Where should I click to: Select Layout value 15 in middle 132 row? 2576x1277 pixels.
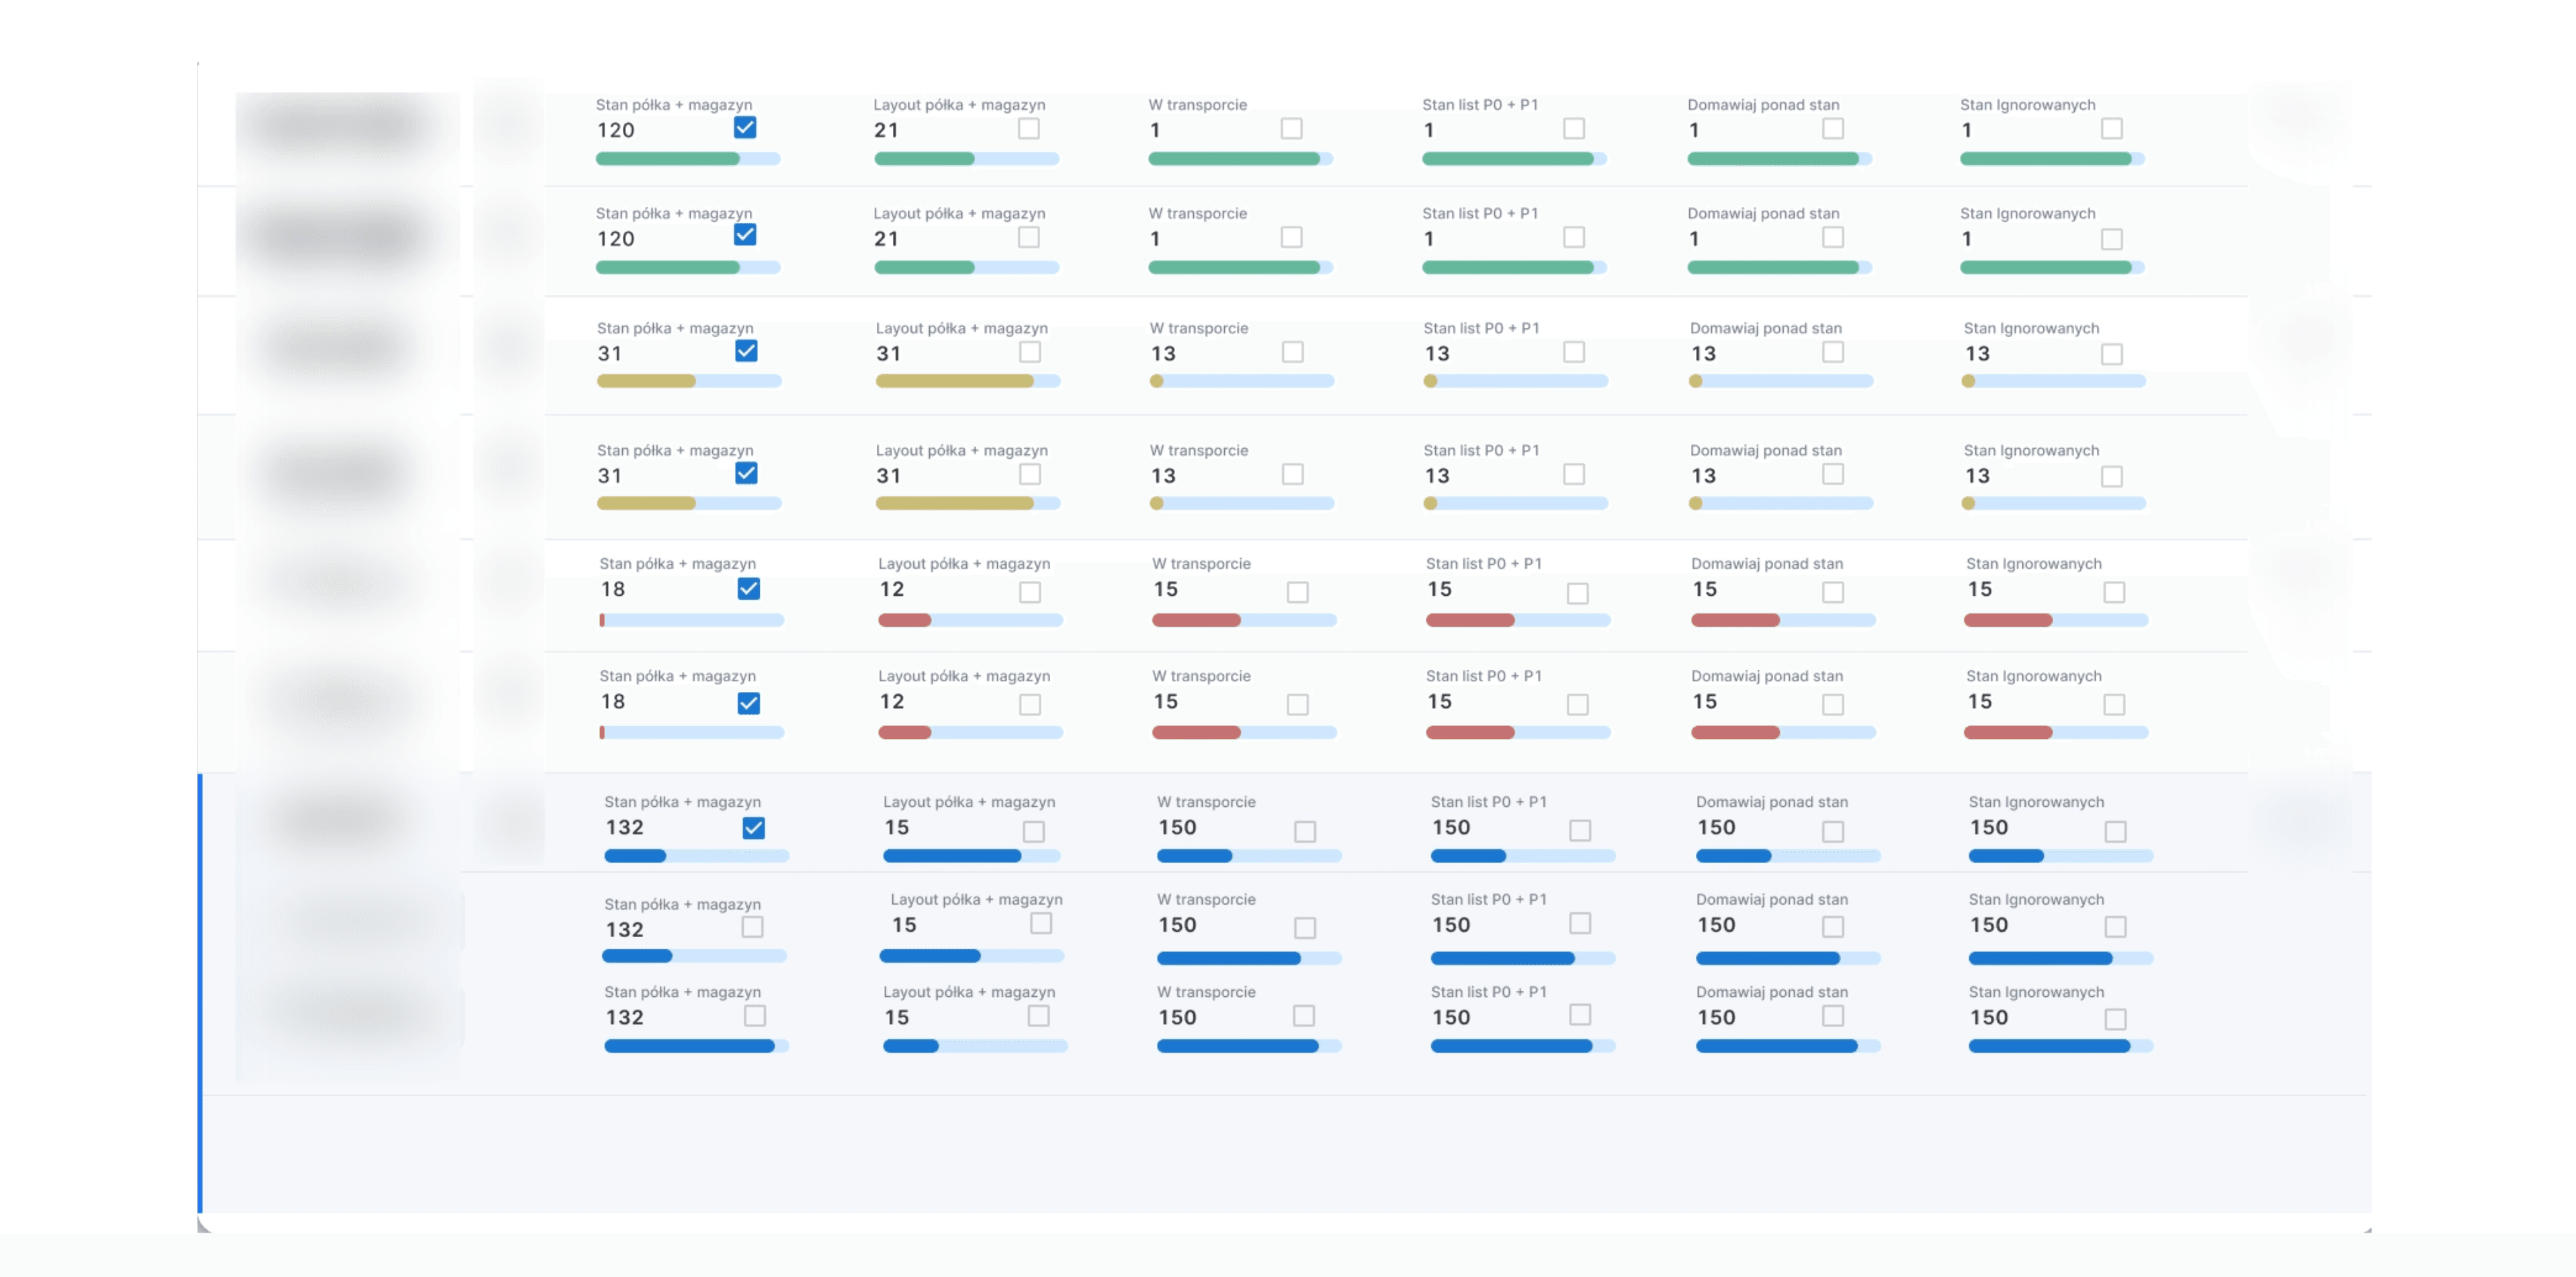point(904,925)
